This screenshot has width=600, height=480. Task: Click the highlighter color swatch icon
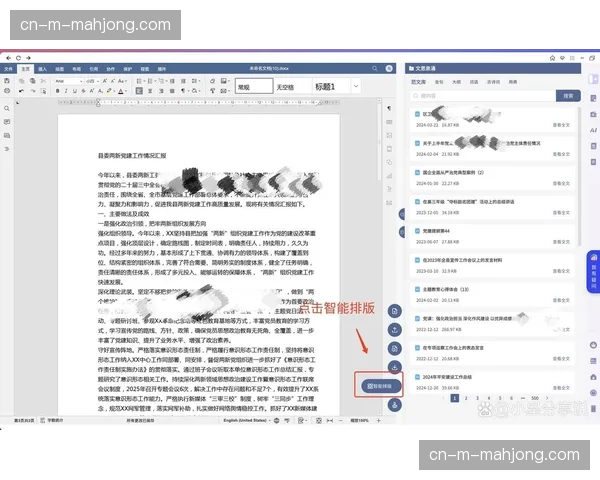click(x=109, y=91)
